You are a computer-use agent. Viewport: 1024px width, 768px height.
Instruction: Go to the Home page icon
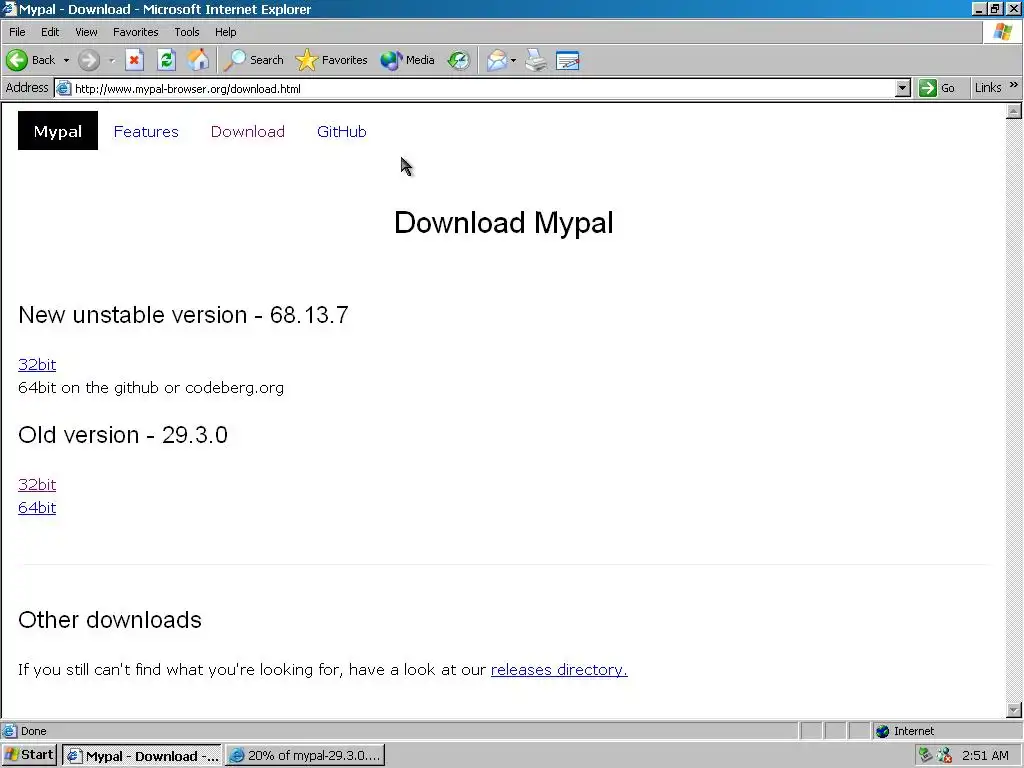click(x=198, y=60)
